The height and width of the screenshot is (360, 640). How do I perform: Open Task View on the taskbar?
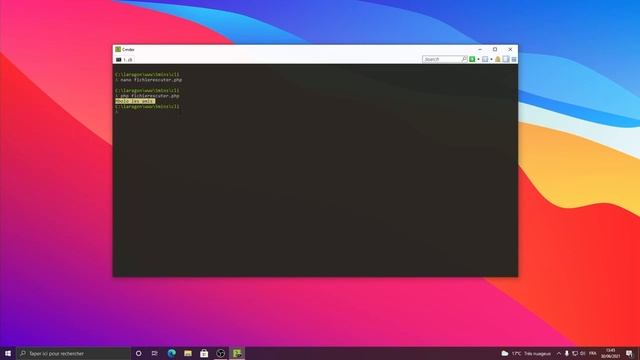pyautogui.click(x=155, y=353)
